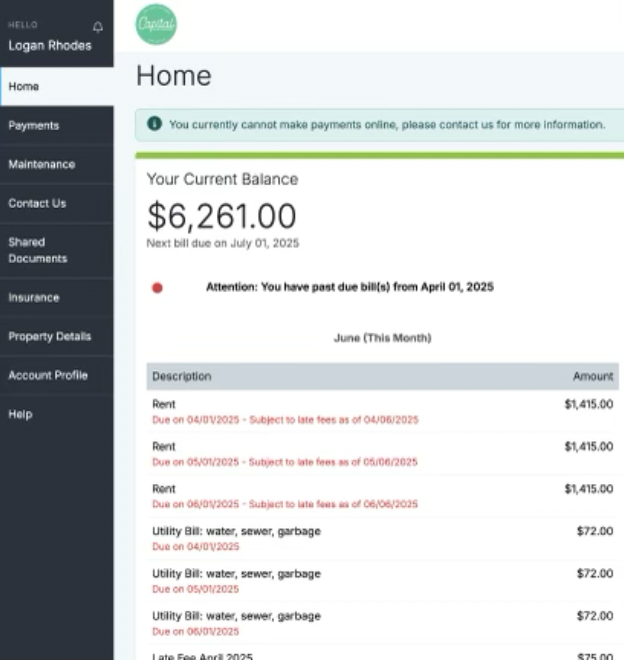This screenshot has height=660, width=624.
Task: Click the info icon in payment notice
Action: [x=154, y=125]
